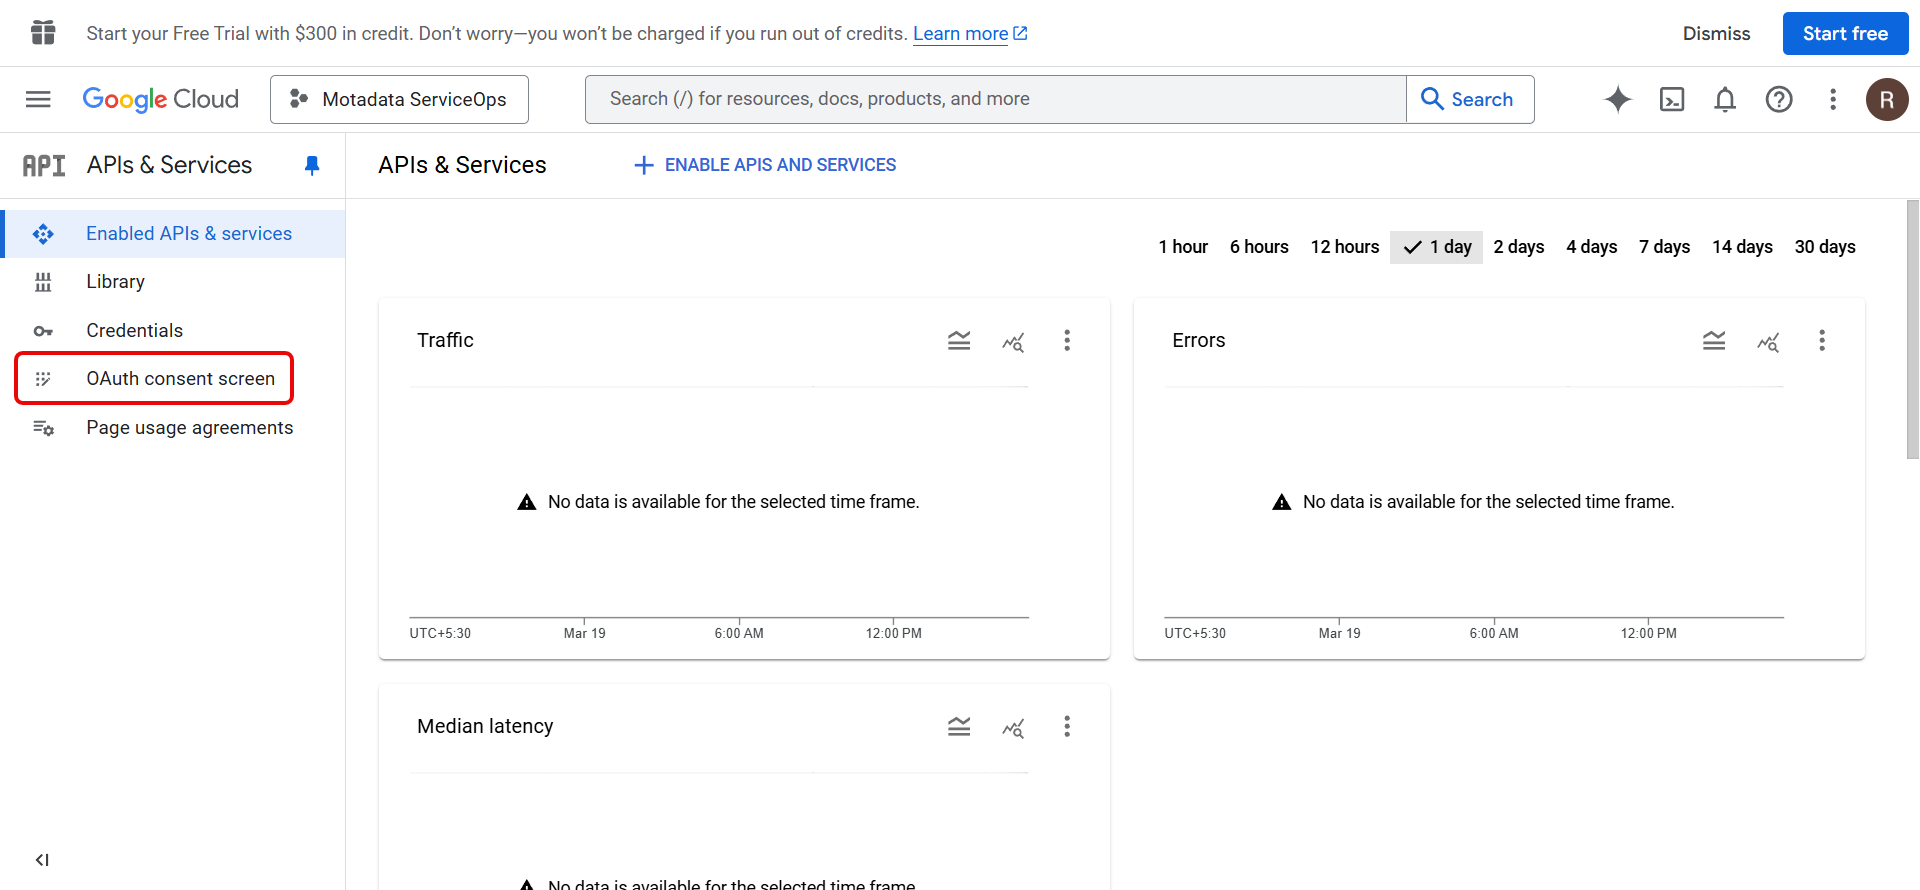Screen dimensions: 1920x890
Task: Activate Cloud Shell terminal icon
Action: [x=1672, y=99]
